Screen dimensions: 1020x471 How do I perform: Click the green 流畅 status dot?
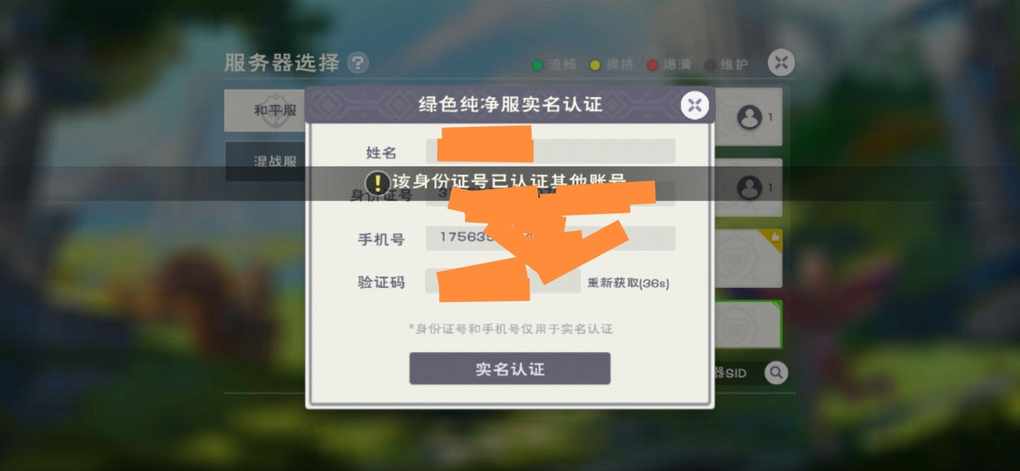(x=537, y=65)
